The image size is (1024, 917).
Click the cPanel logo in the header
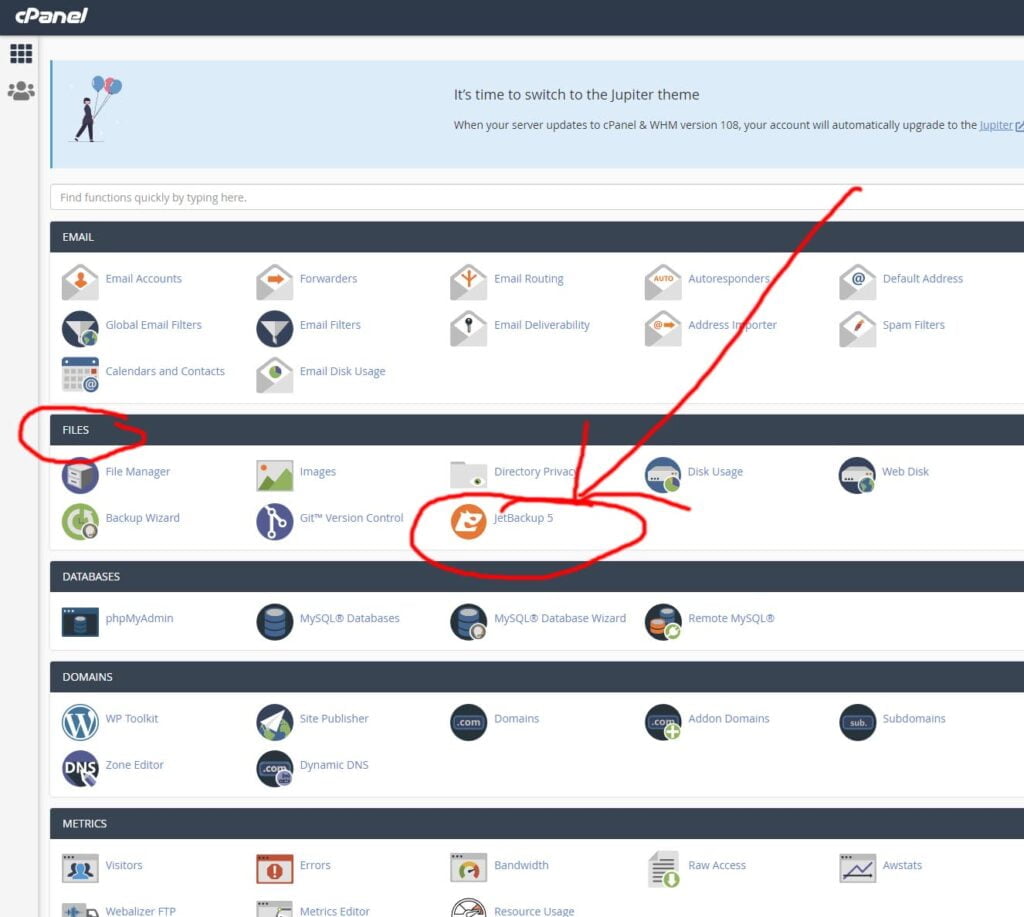tap(51, 16)
